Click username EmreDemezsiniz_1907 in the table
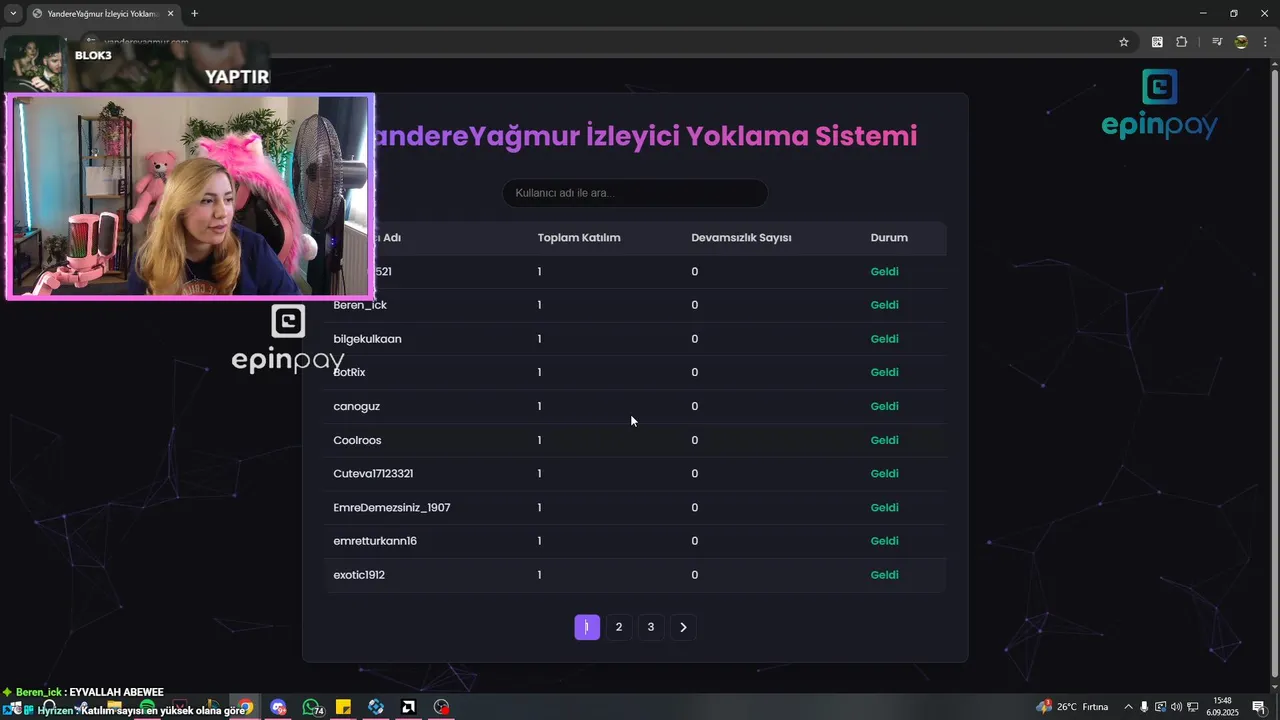The width and height of the screenshot is (1280, 720). (x=392, y=508)
